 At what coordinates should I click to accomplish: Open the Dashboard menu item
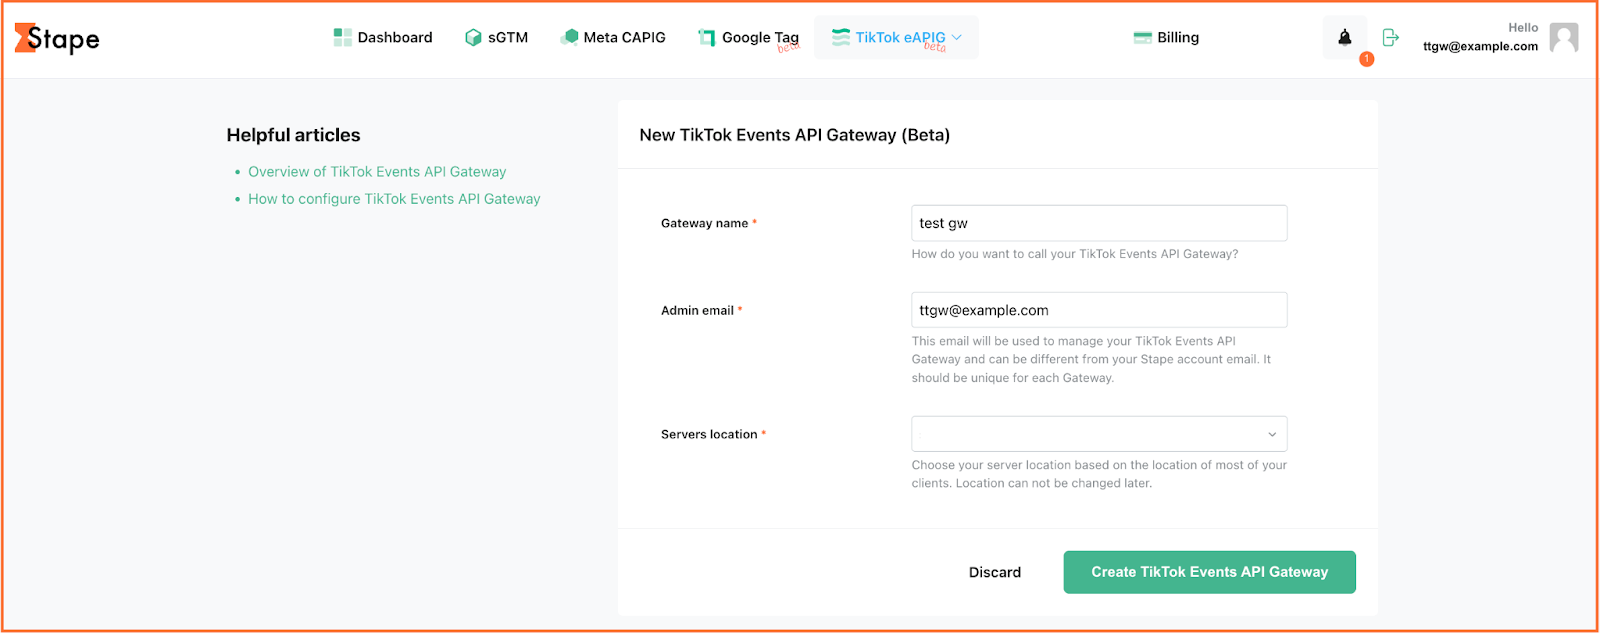click(x=383, y=37)
